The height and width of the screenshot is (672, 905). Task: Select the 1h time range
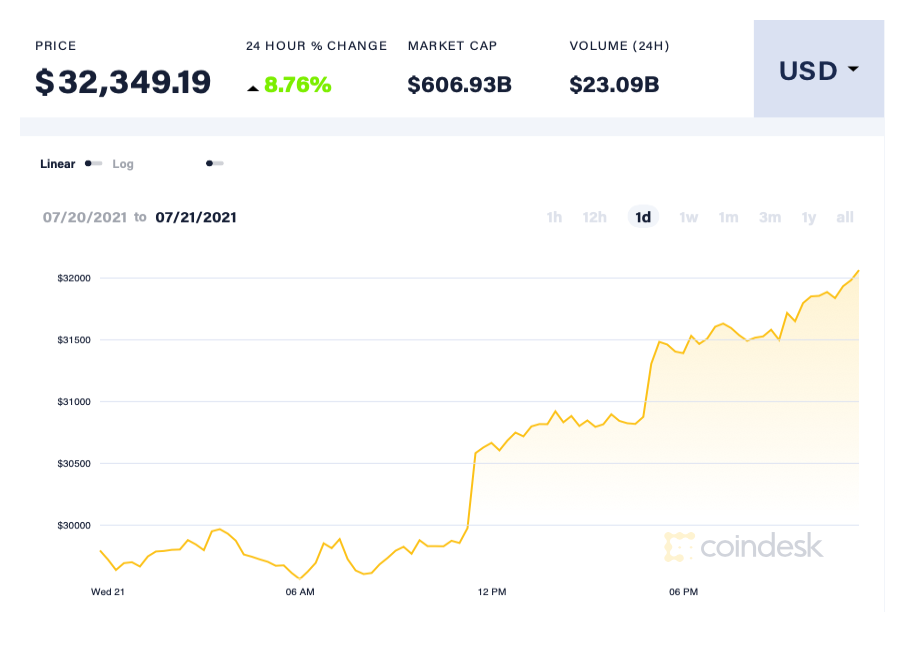click(x=554, y=217)
